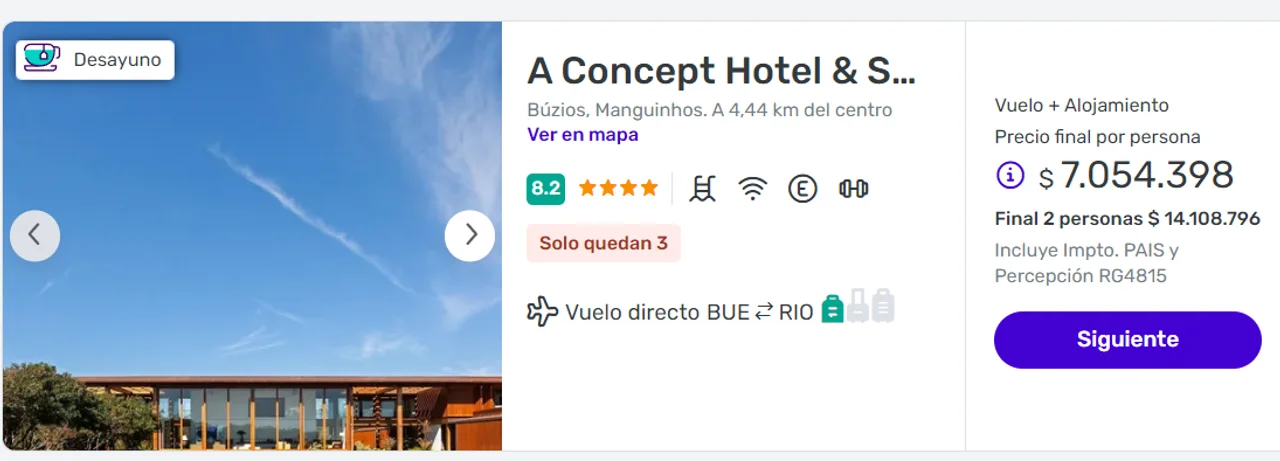Click the breakfast cup icon

click(41, 59)
